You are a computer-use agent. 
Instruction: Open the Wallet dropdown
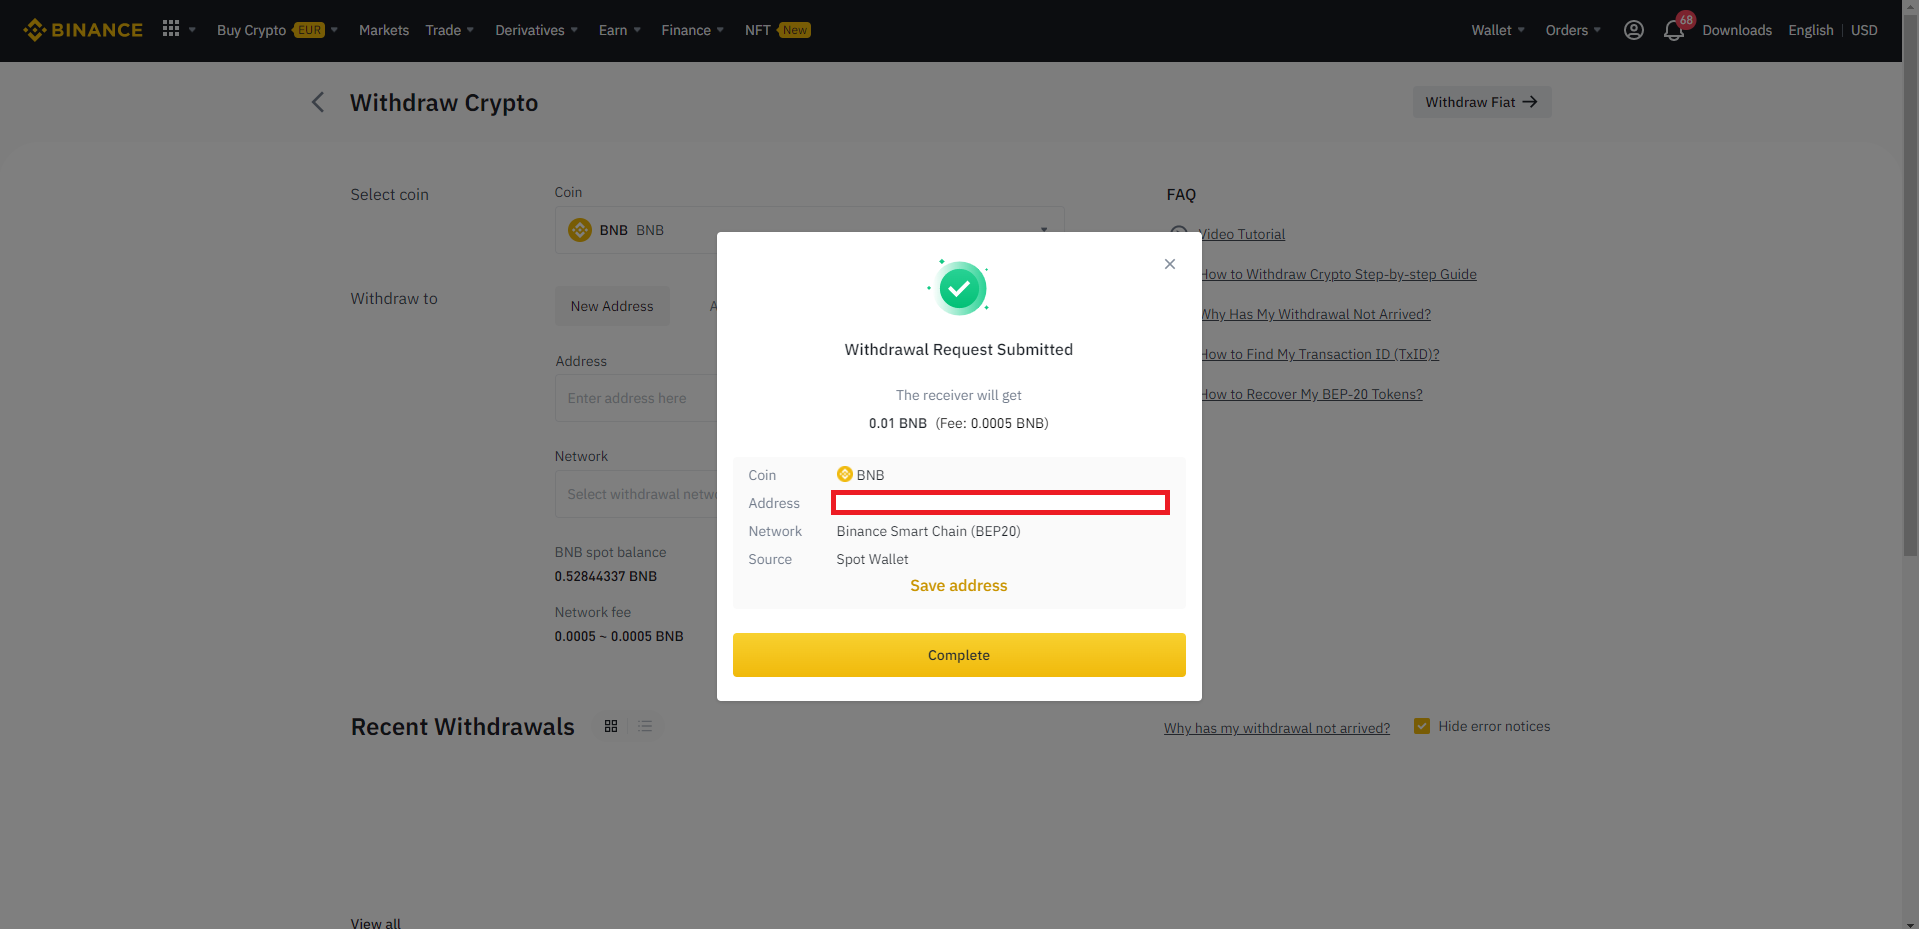click(1498, 30)
